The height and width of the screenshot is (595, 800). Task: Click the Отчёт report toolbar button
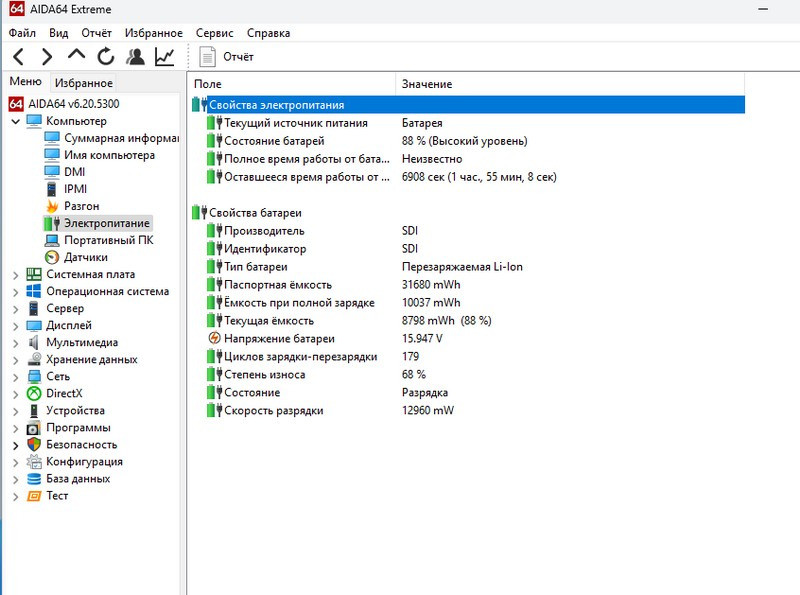(227, 57)
